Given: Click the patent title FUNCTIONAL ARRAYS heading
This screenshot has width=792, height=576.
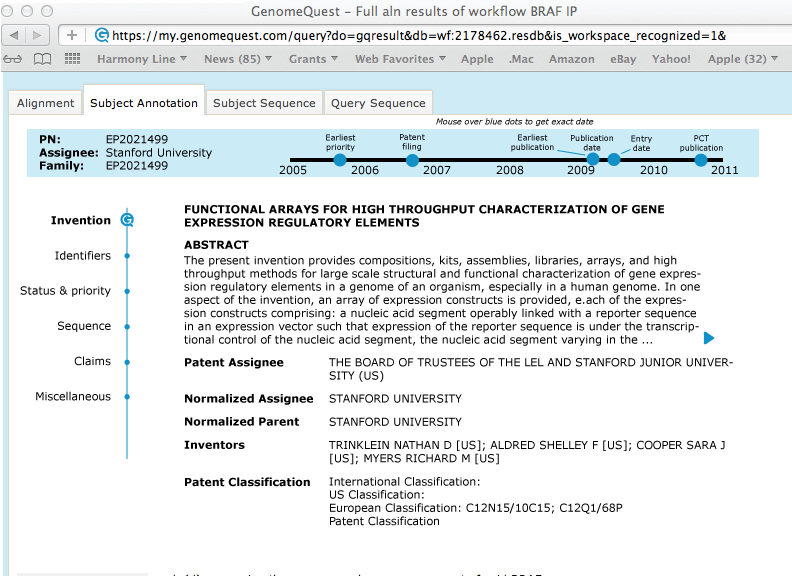Looking at the screenshot, I should pyautogui.click(x=424, y=216).
